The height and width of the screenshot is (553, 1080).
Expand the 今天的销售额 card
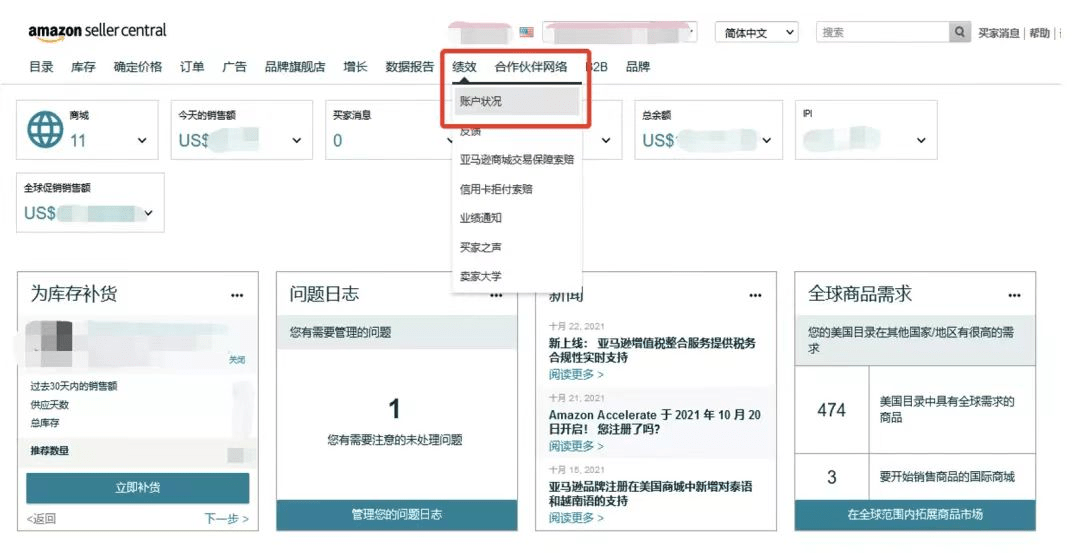click(296, 141)
